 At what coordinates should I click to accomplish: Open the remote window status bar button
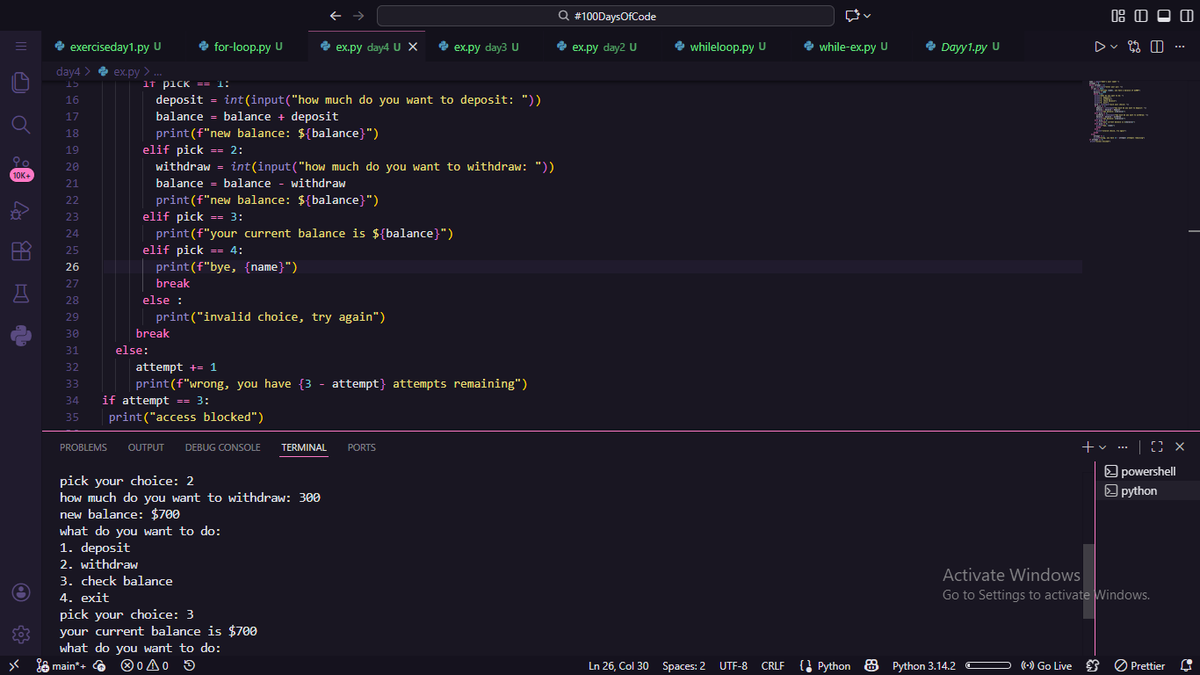tap(12, 666)
